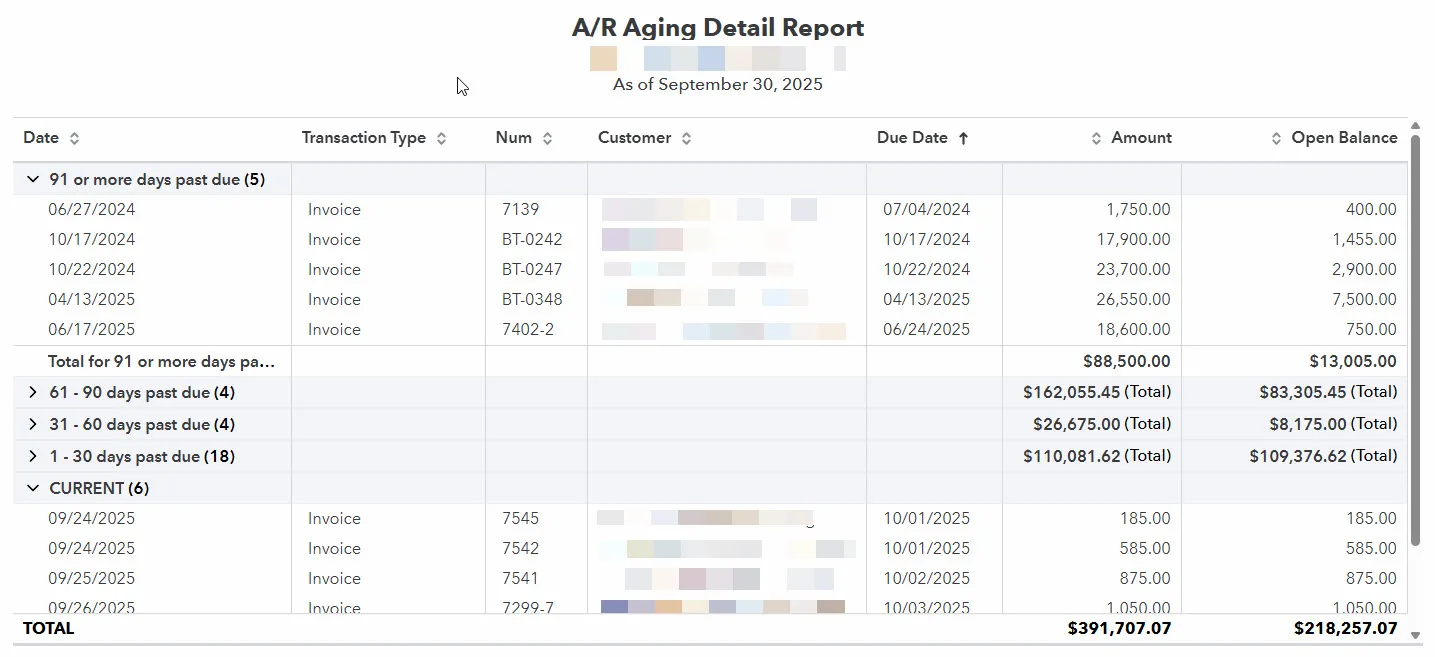The image size is (1435, 657).
Task: Expand 31 - 60 days past due section
Action: click(x=33, y=425)
